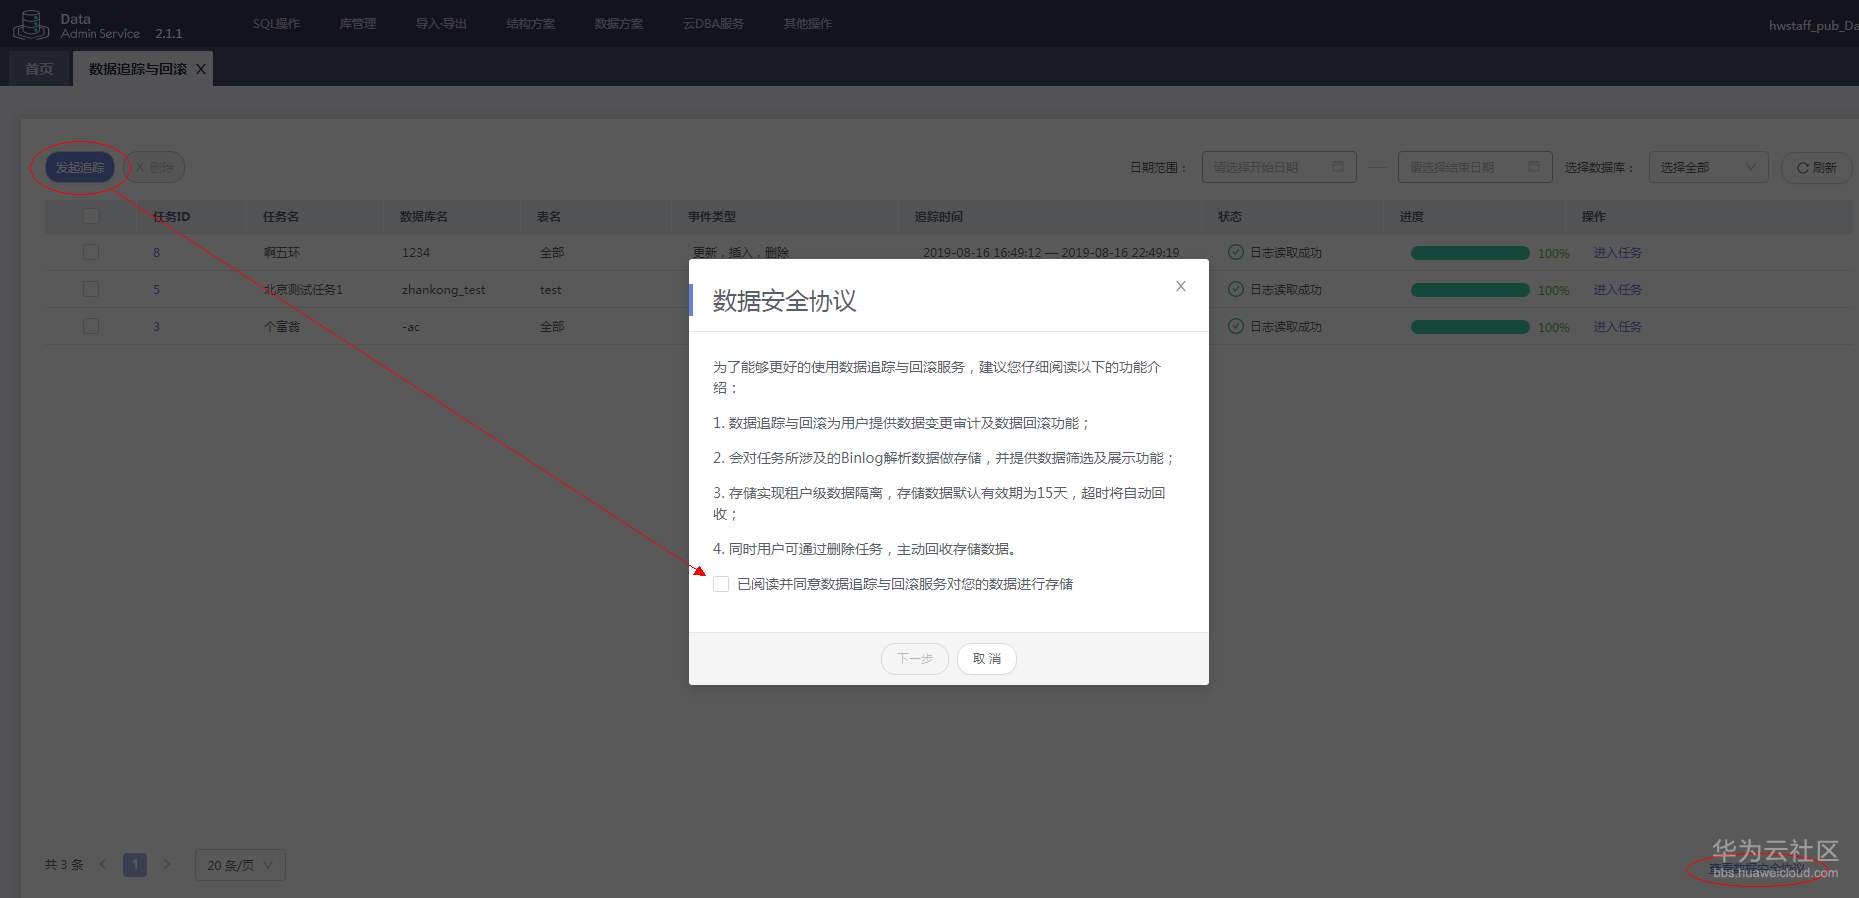Click the 任务ID column header
1859x898 pixels.
[x=171, y=216]
